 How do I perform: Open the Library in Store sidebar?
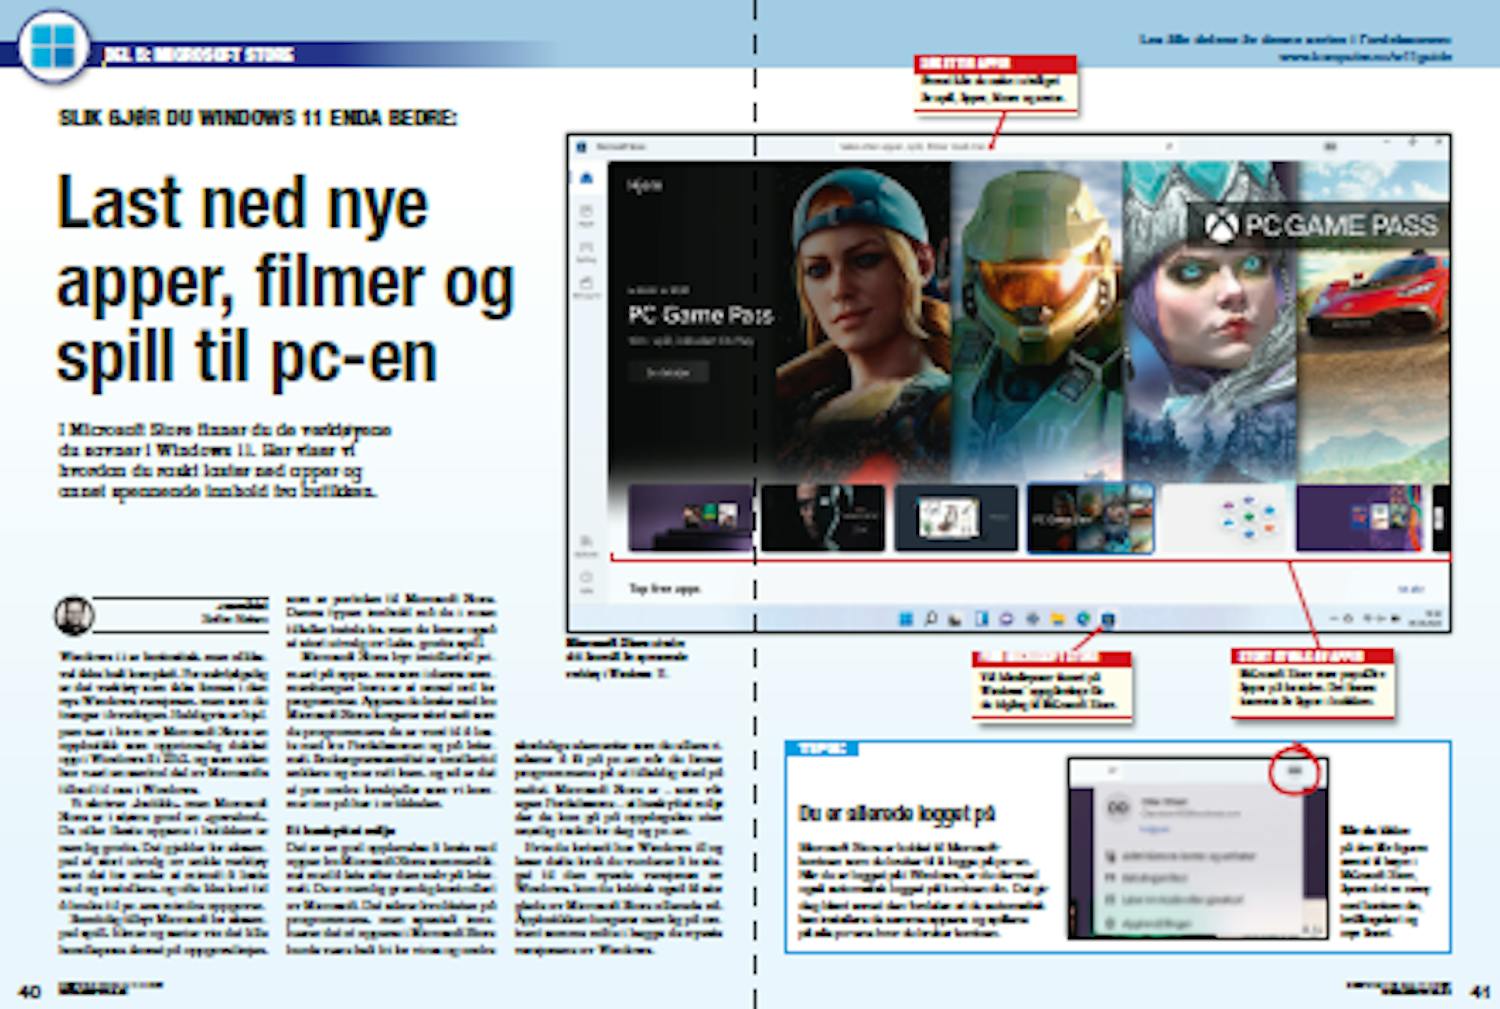[587, 546]
